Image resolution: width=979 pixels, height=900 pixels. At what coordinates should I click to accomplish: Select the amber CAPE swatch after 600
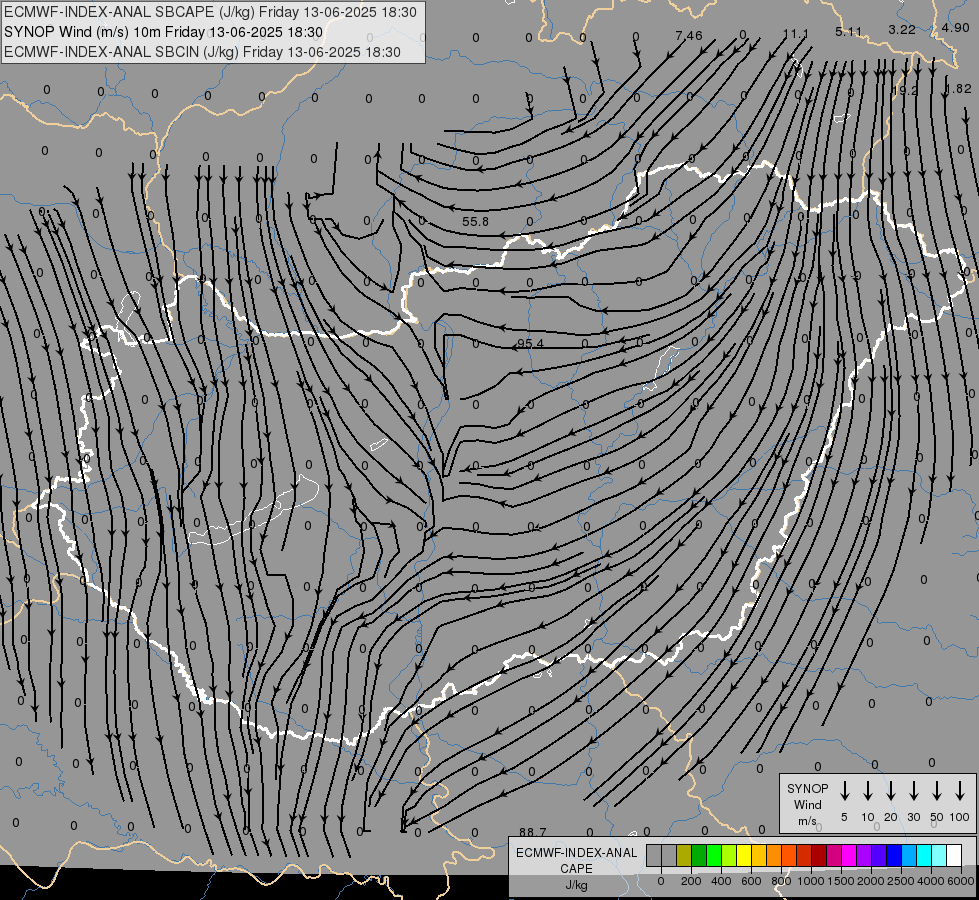[x=759, y=855]
